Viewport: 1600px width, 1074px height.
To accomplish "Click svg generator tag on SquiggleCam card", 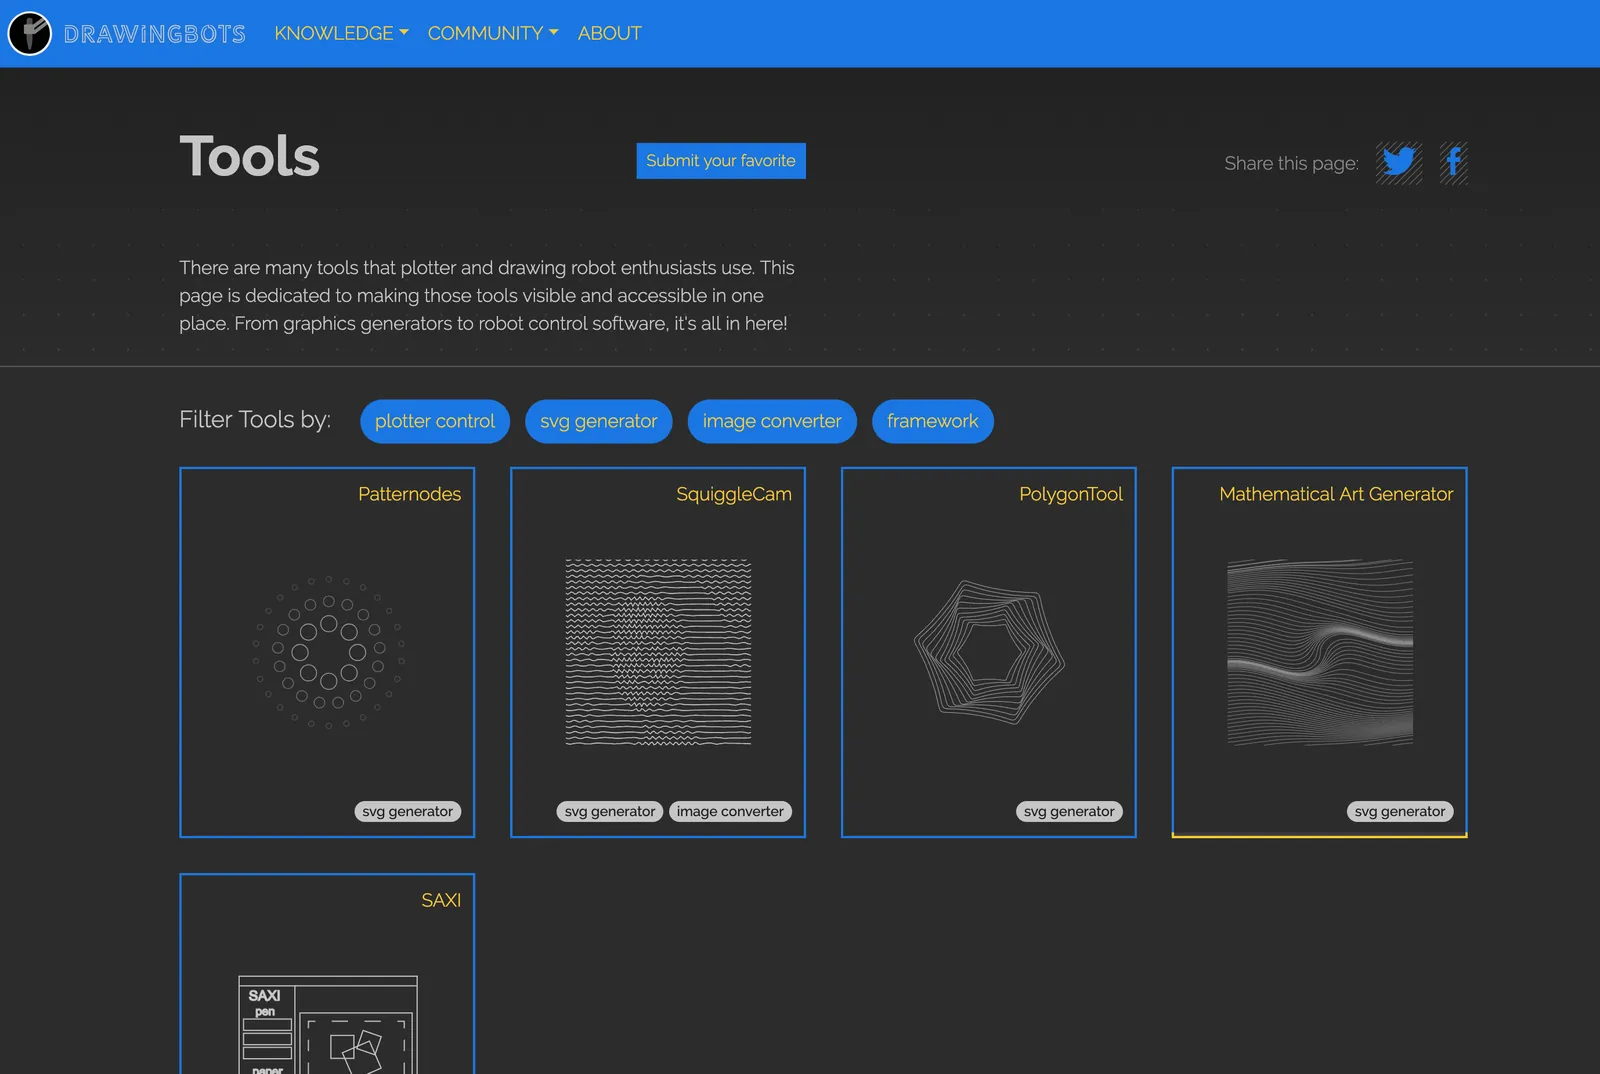I will point(610,812).
